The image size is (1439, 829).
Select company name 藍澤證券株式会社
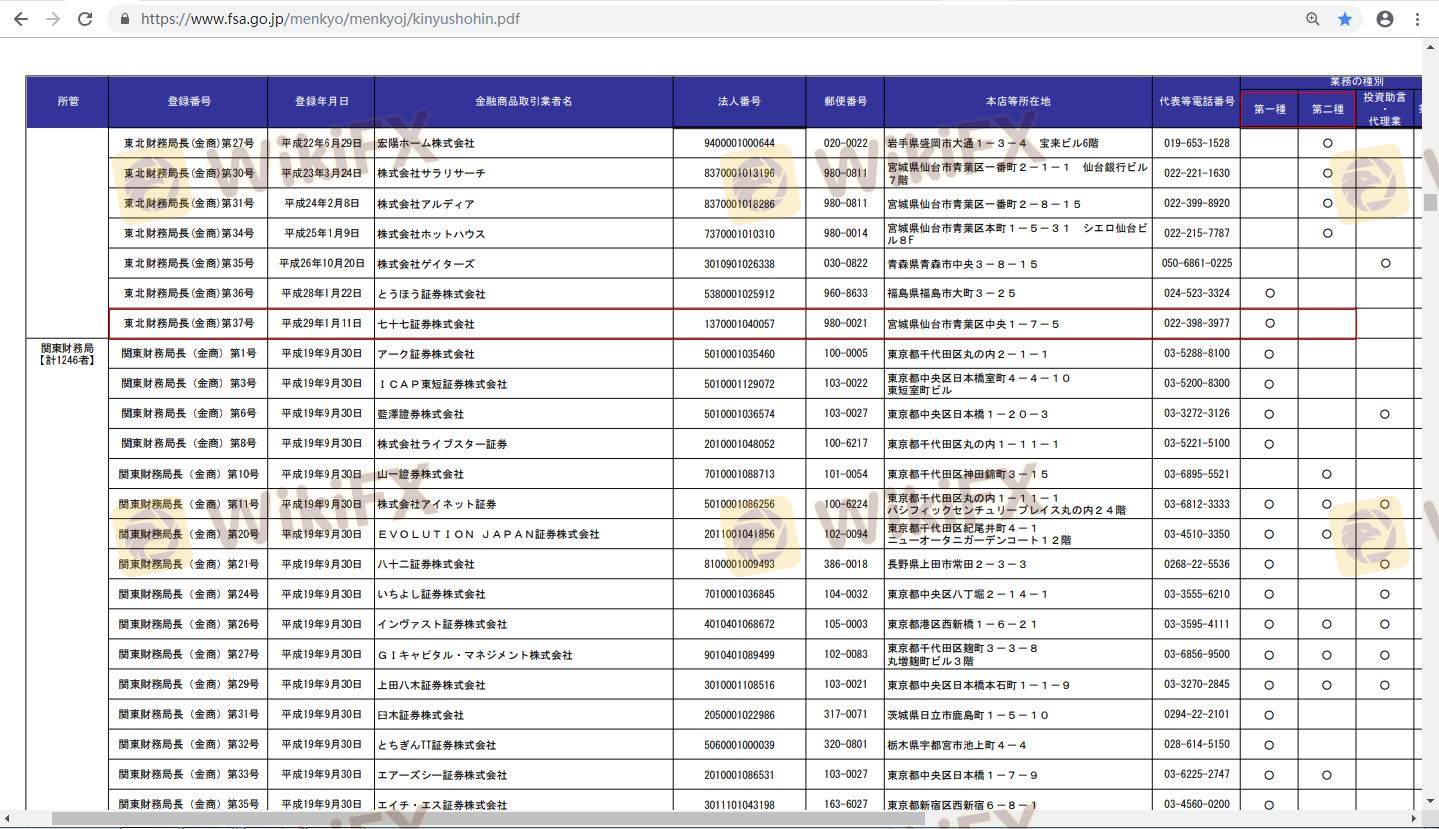[x=420, y=414]
